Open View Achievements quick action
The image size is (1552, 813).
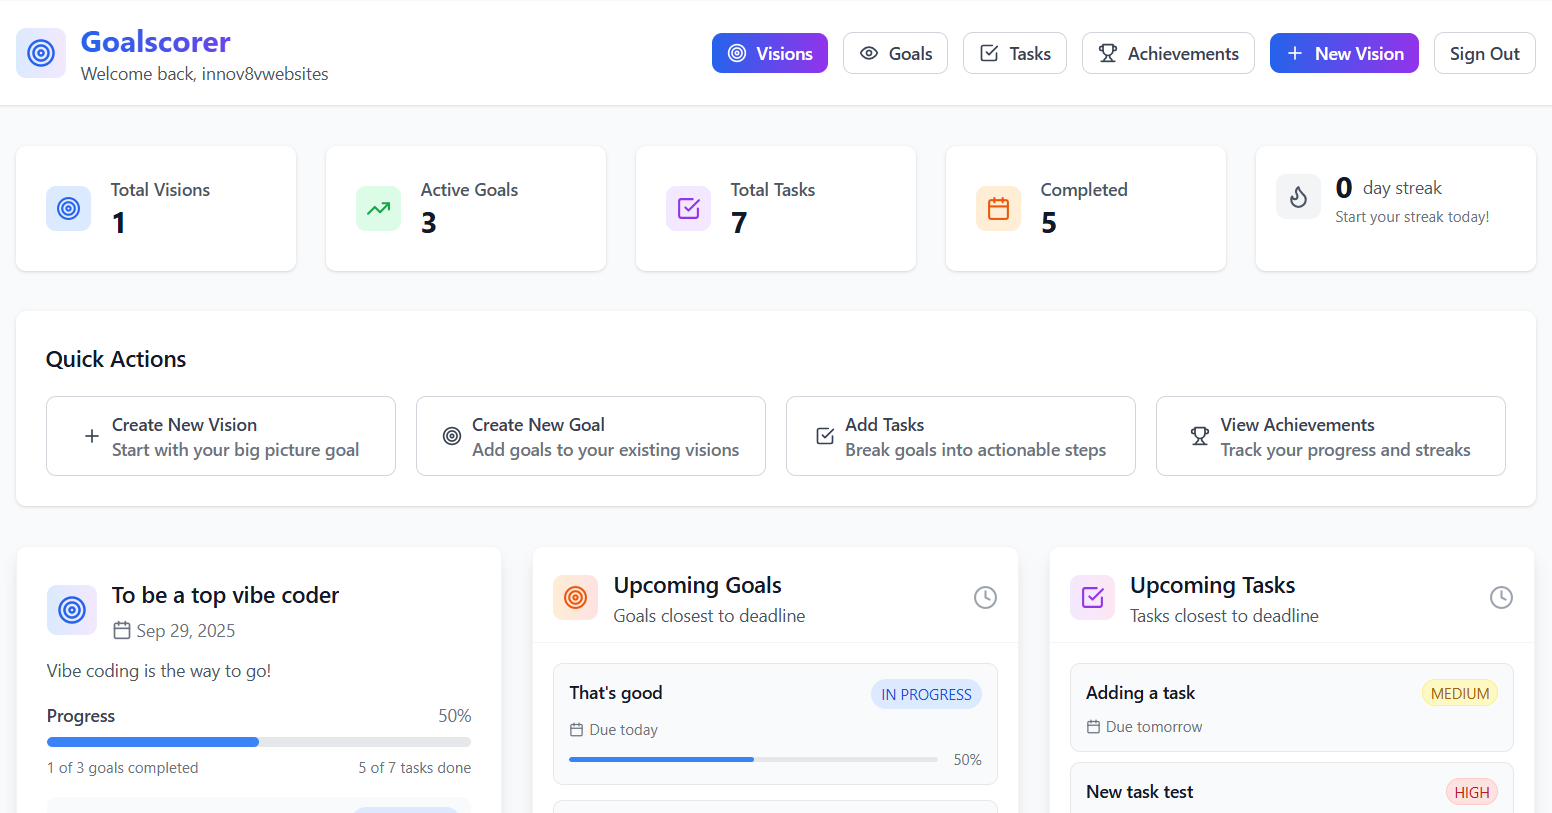(1331, 436)
